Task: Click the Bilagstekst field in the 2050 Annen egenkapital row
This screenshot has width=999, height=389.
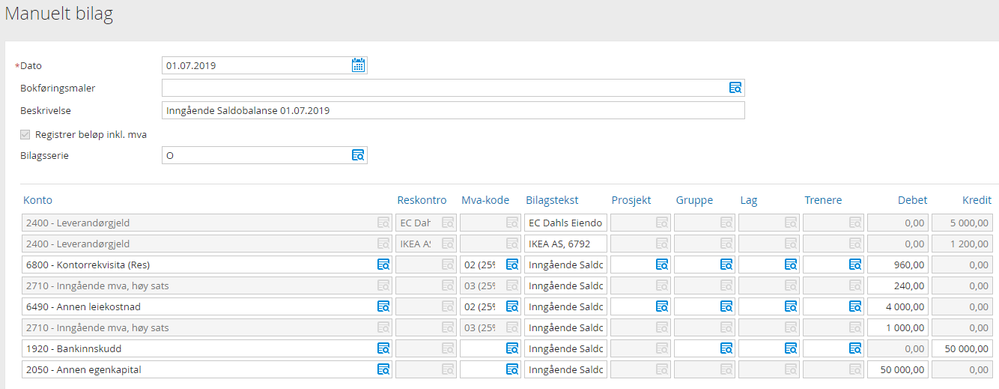Action: [x=566, y=369]
